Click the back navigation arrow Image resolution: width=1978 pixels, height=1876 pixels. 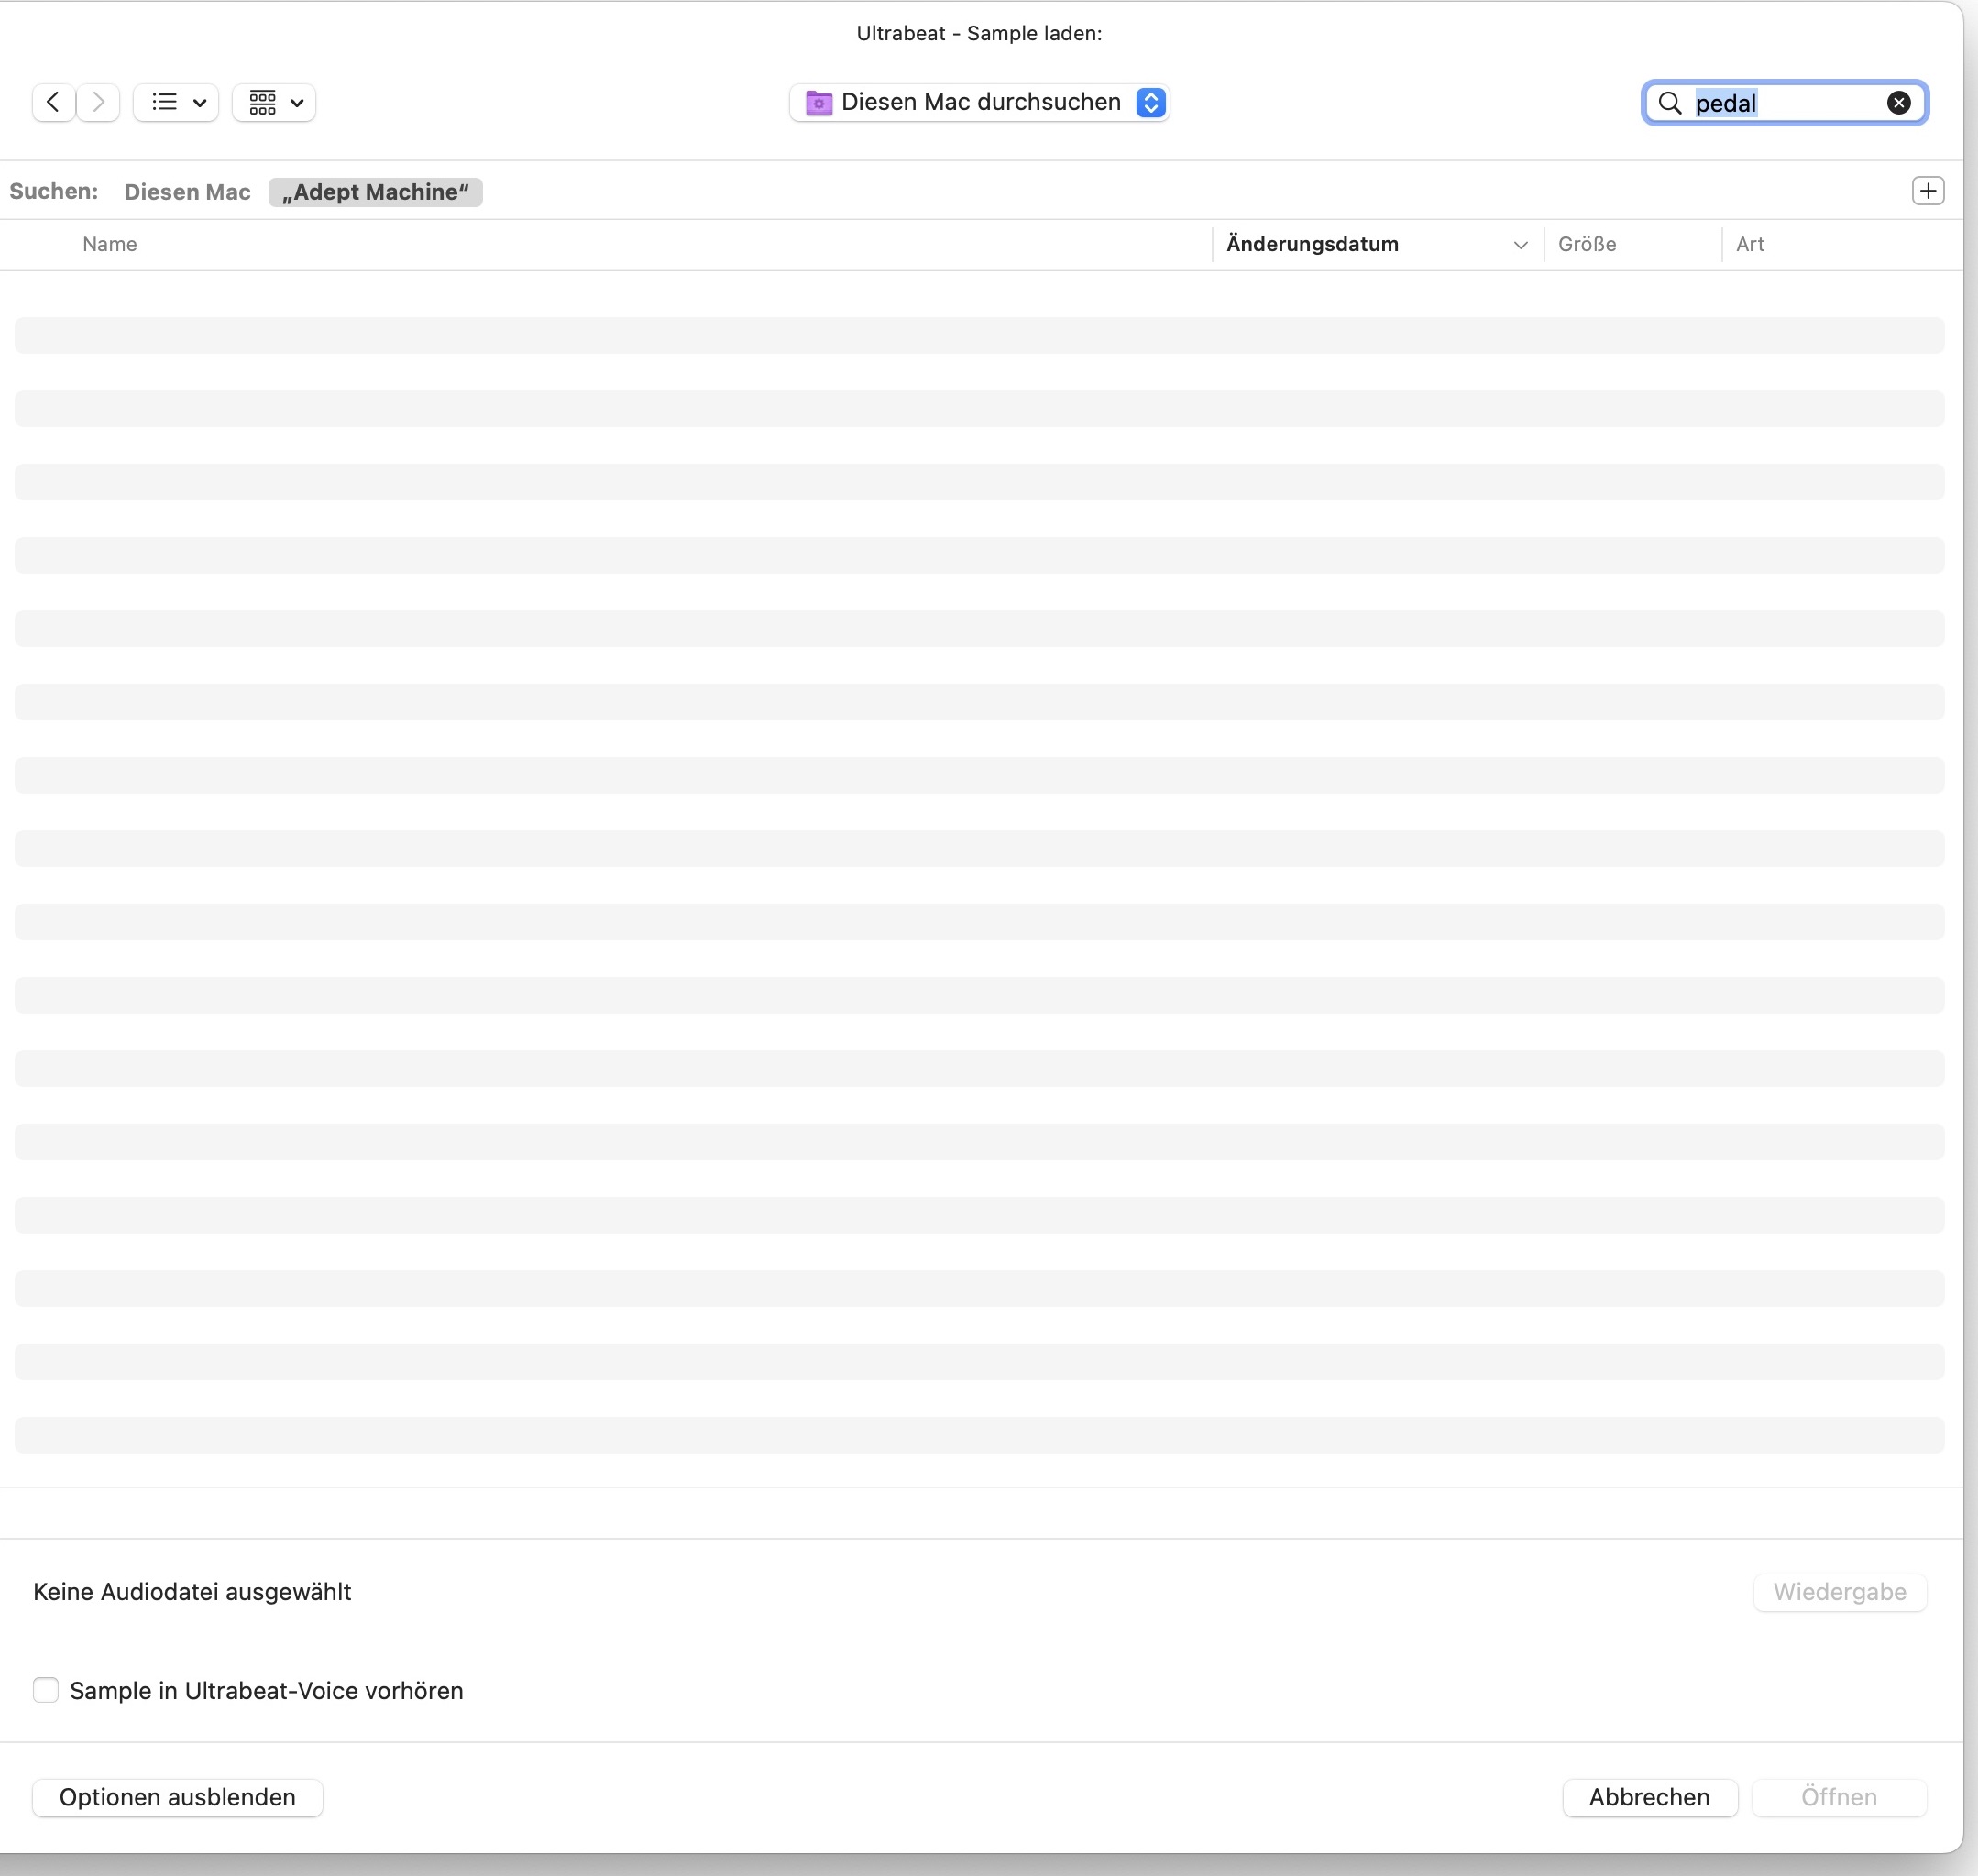(x=53, y=102)
